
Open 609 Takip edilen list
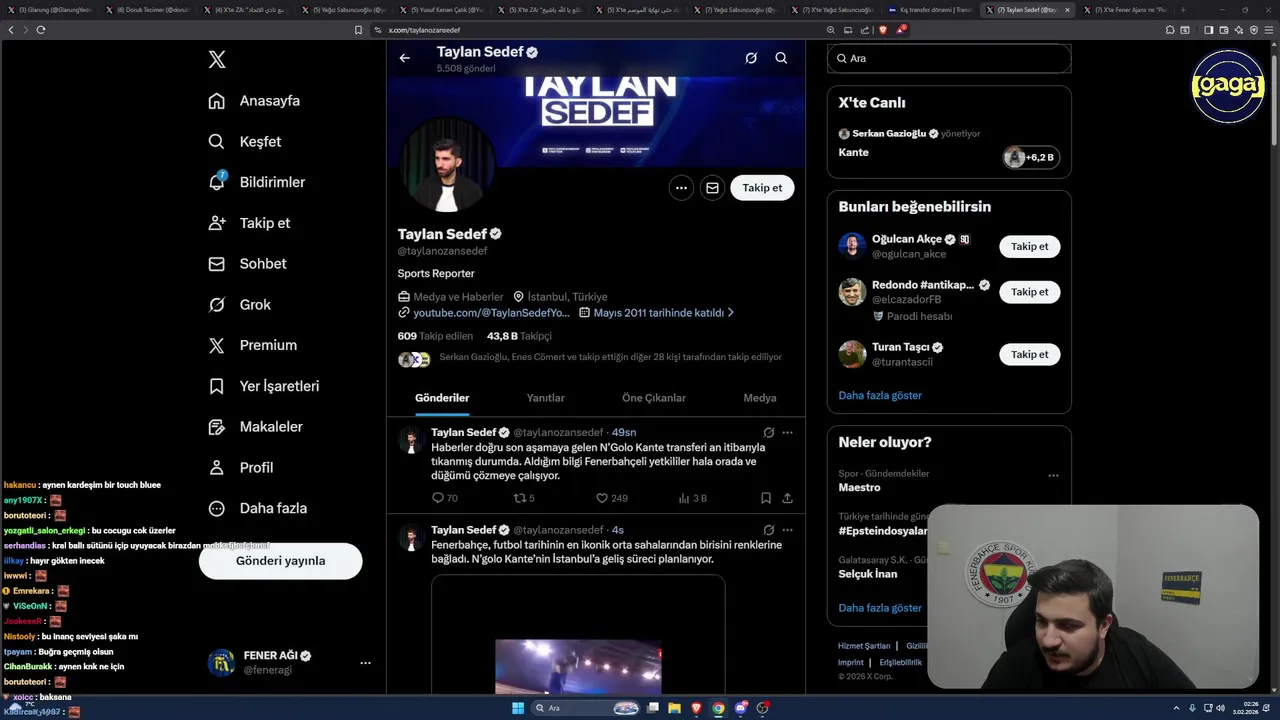tap(435, 336)
